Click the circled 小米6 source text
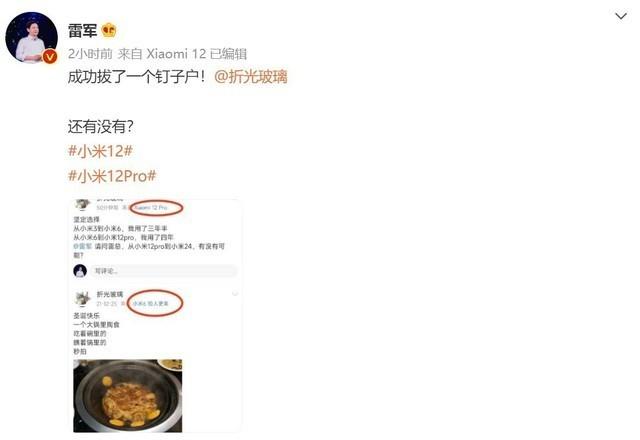The image size is (640, 440). click(151, 304)
